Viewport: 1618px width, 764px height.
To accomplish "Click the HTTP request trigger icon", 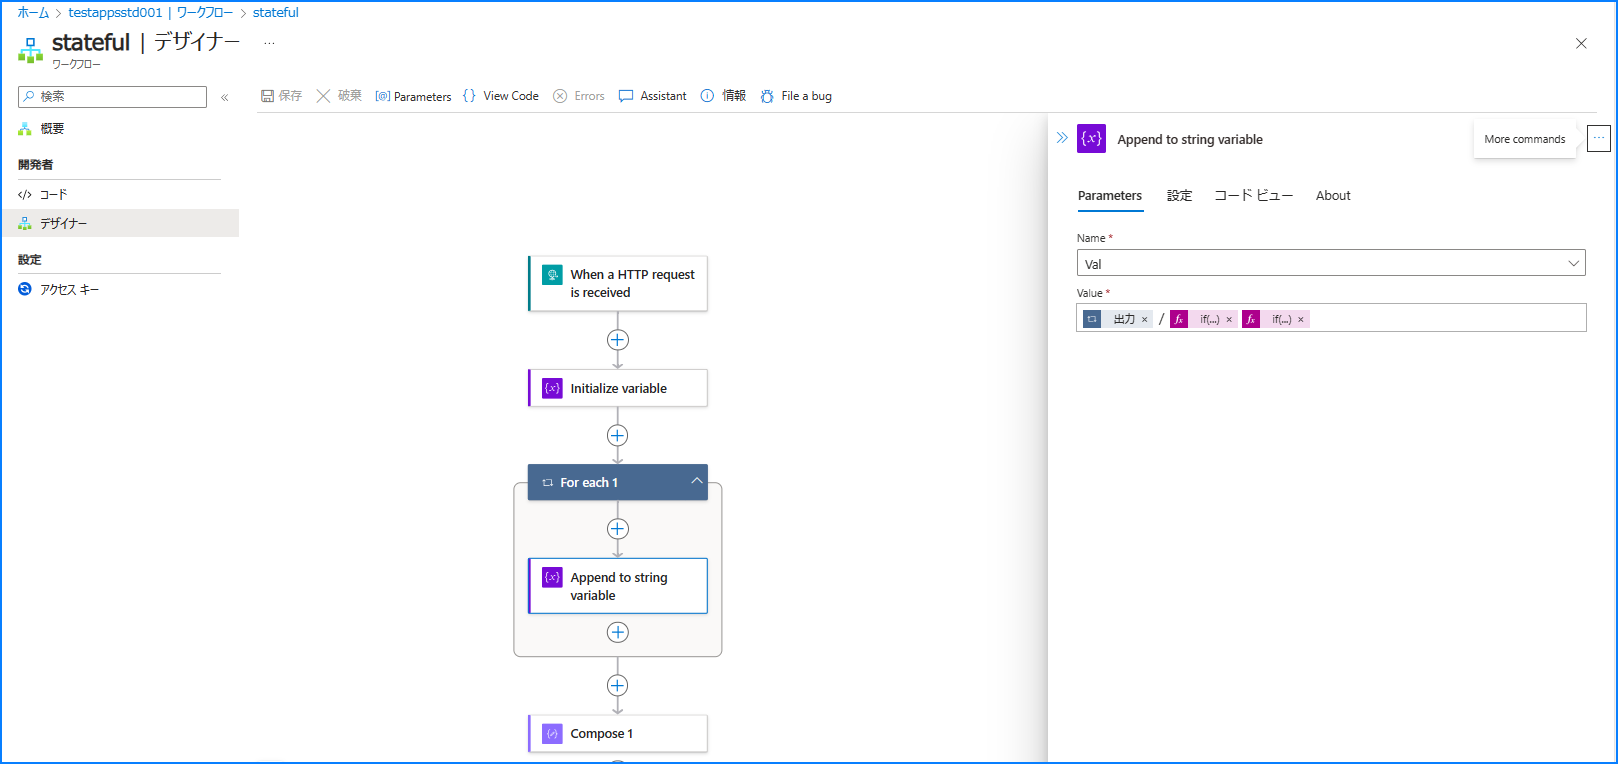I will 552,274.
